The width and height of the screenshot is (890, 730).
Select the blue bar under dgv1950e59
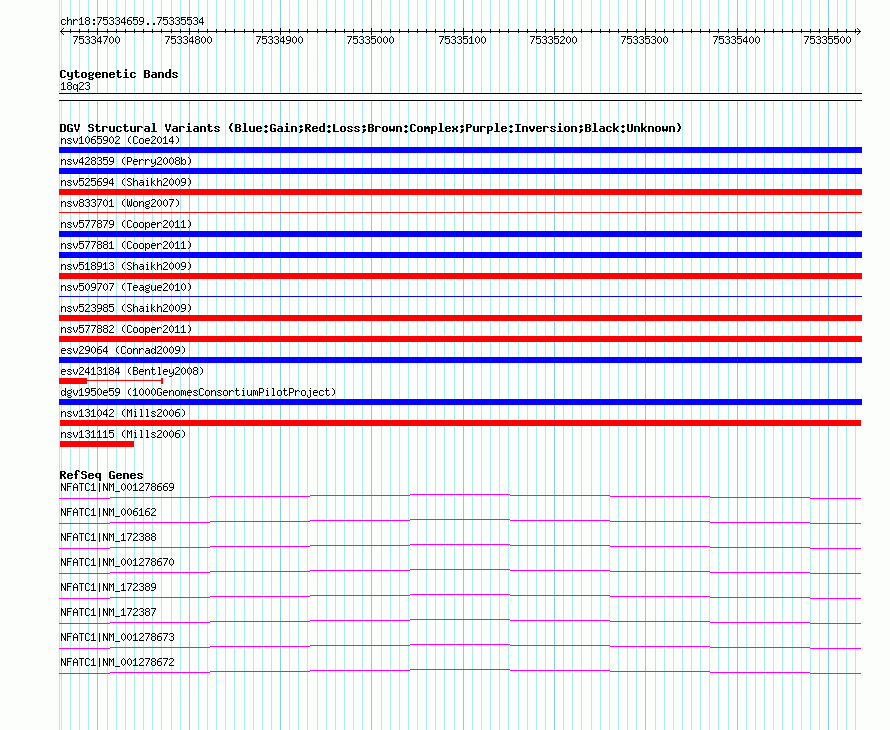(460, 402)
